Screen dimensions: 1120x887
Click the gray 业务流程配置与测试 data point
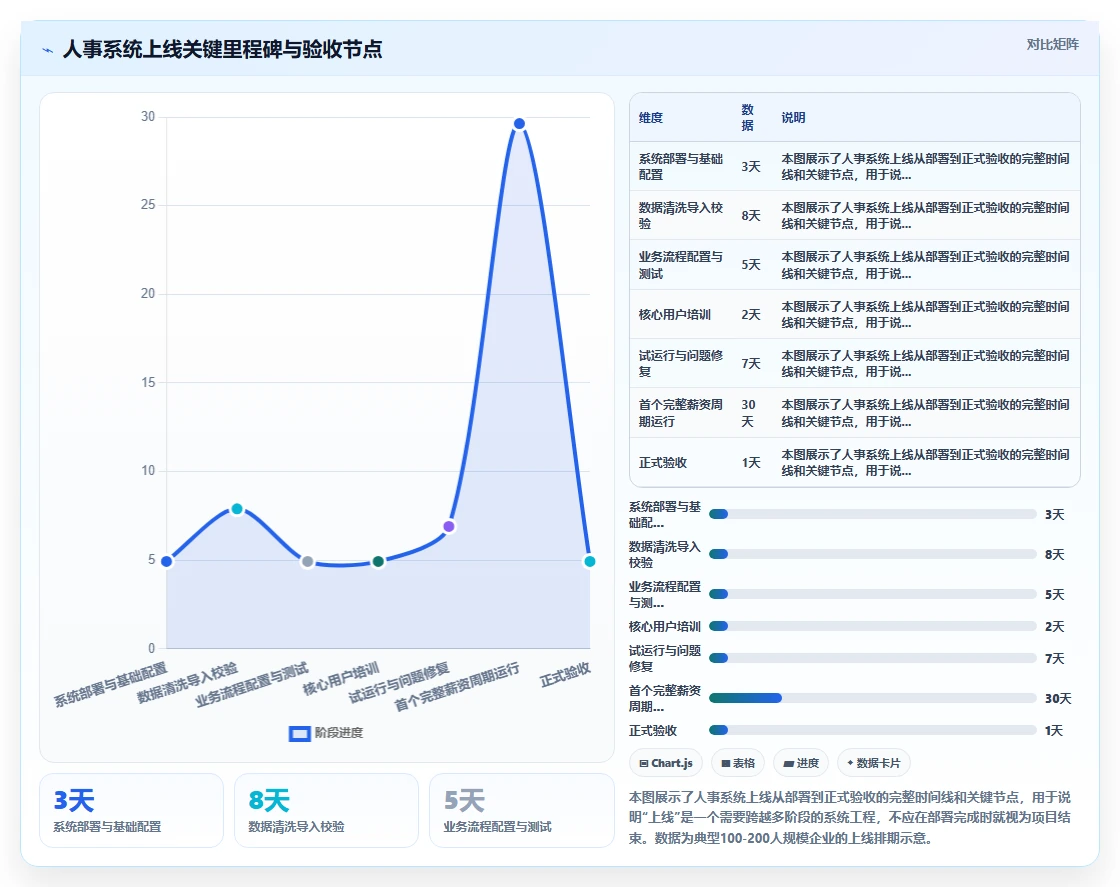pos(307,561)
